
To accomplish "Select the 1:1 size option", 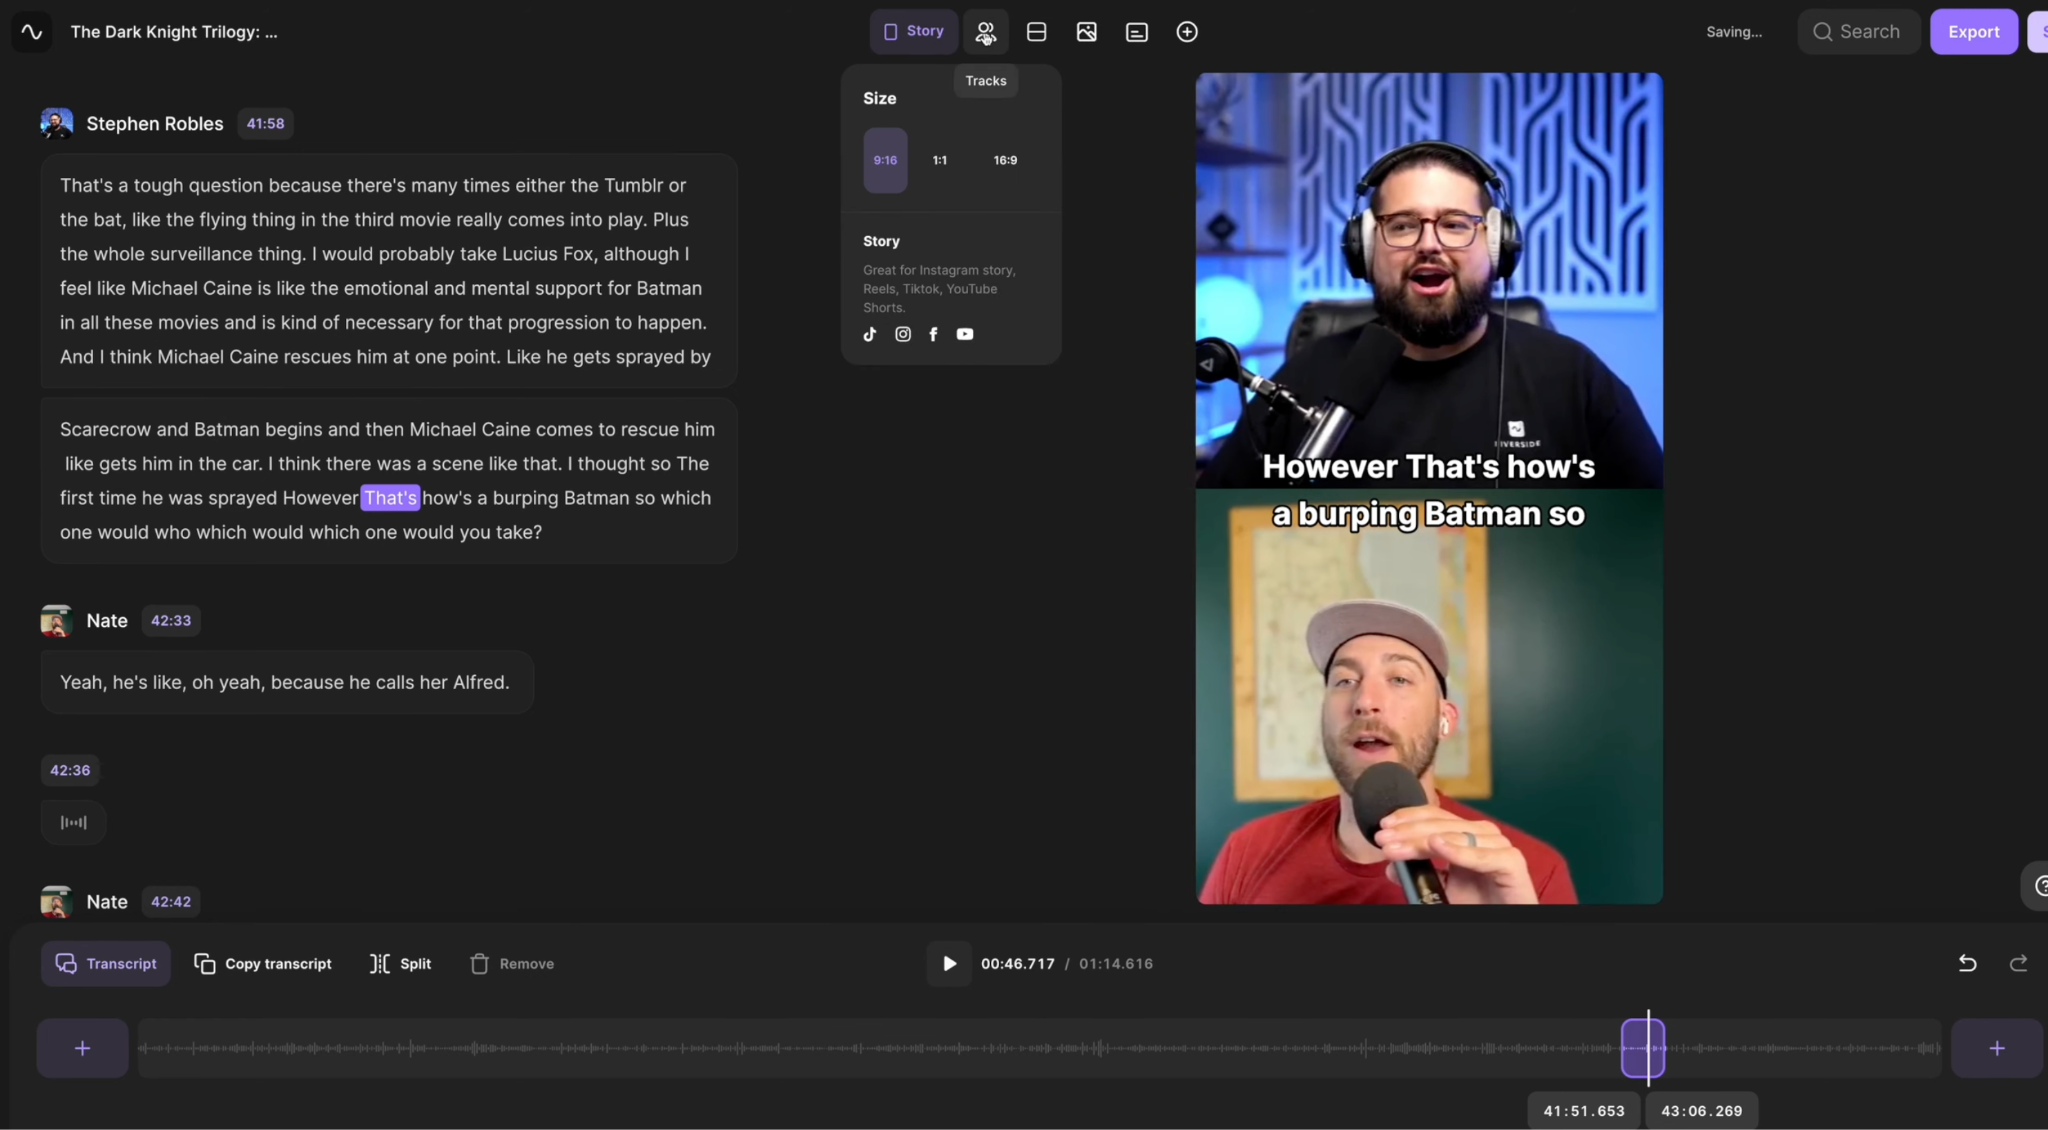I will coord(940,160).
